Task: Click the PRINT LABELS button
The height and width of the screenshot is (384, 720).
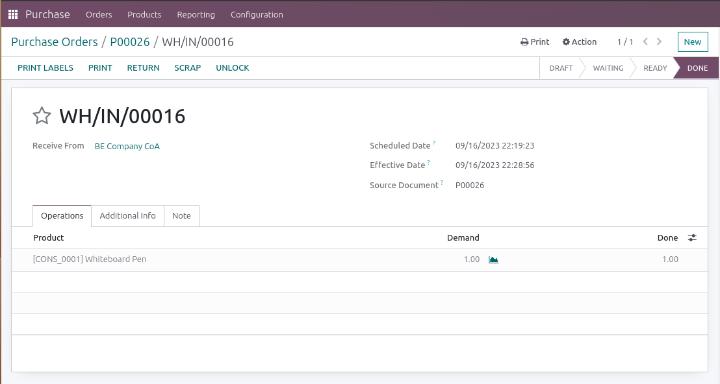Action: [45, 68]
